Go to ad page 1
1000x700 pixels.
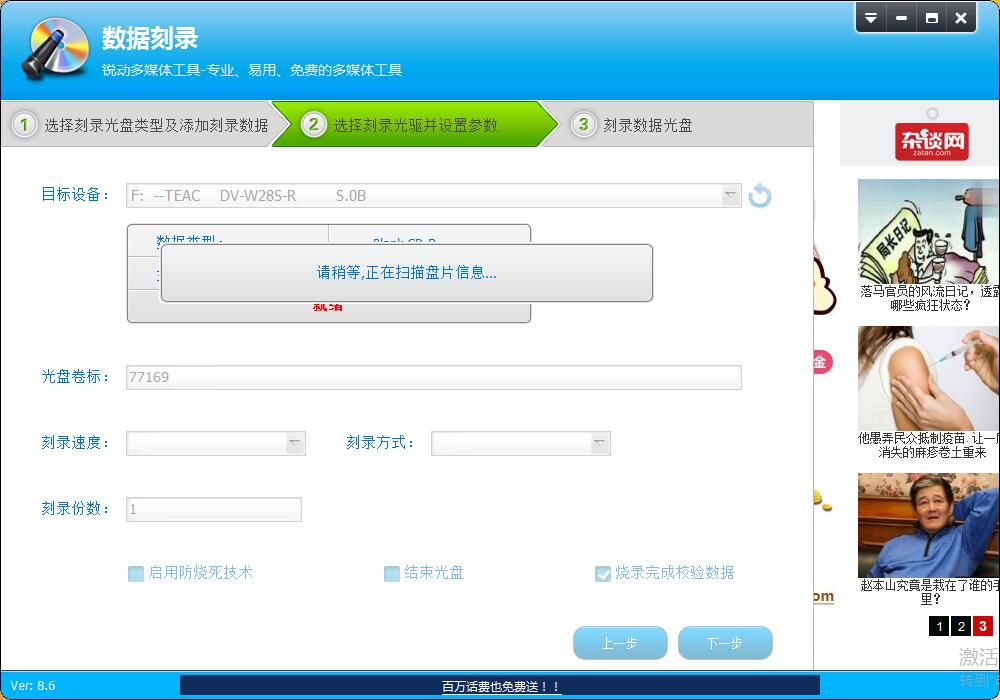pyautogui.click(x=938, y=626)
